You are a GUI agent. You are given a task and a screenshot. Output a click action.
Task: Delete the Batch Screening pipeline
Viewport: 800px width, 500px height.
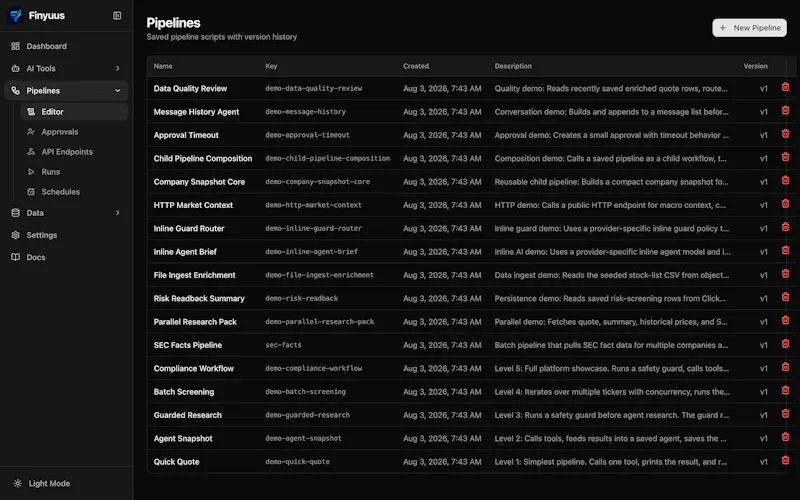tap(785, 391)
